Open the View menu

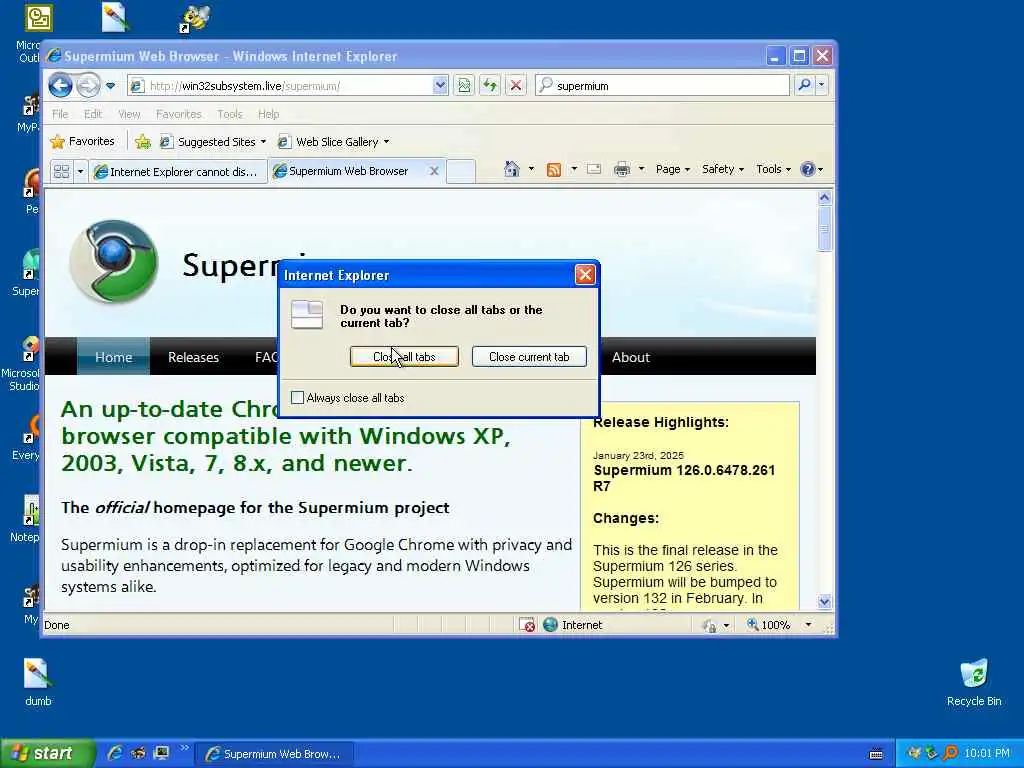pyautogui.click(x=129, y=114)
